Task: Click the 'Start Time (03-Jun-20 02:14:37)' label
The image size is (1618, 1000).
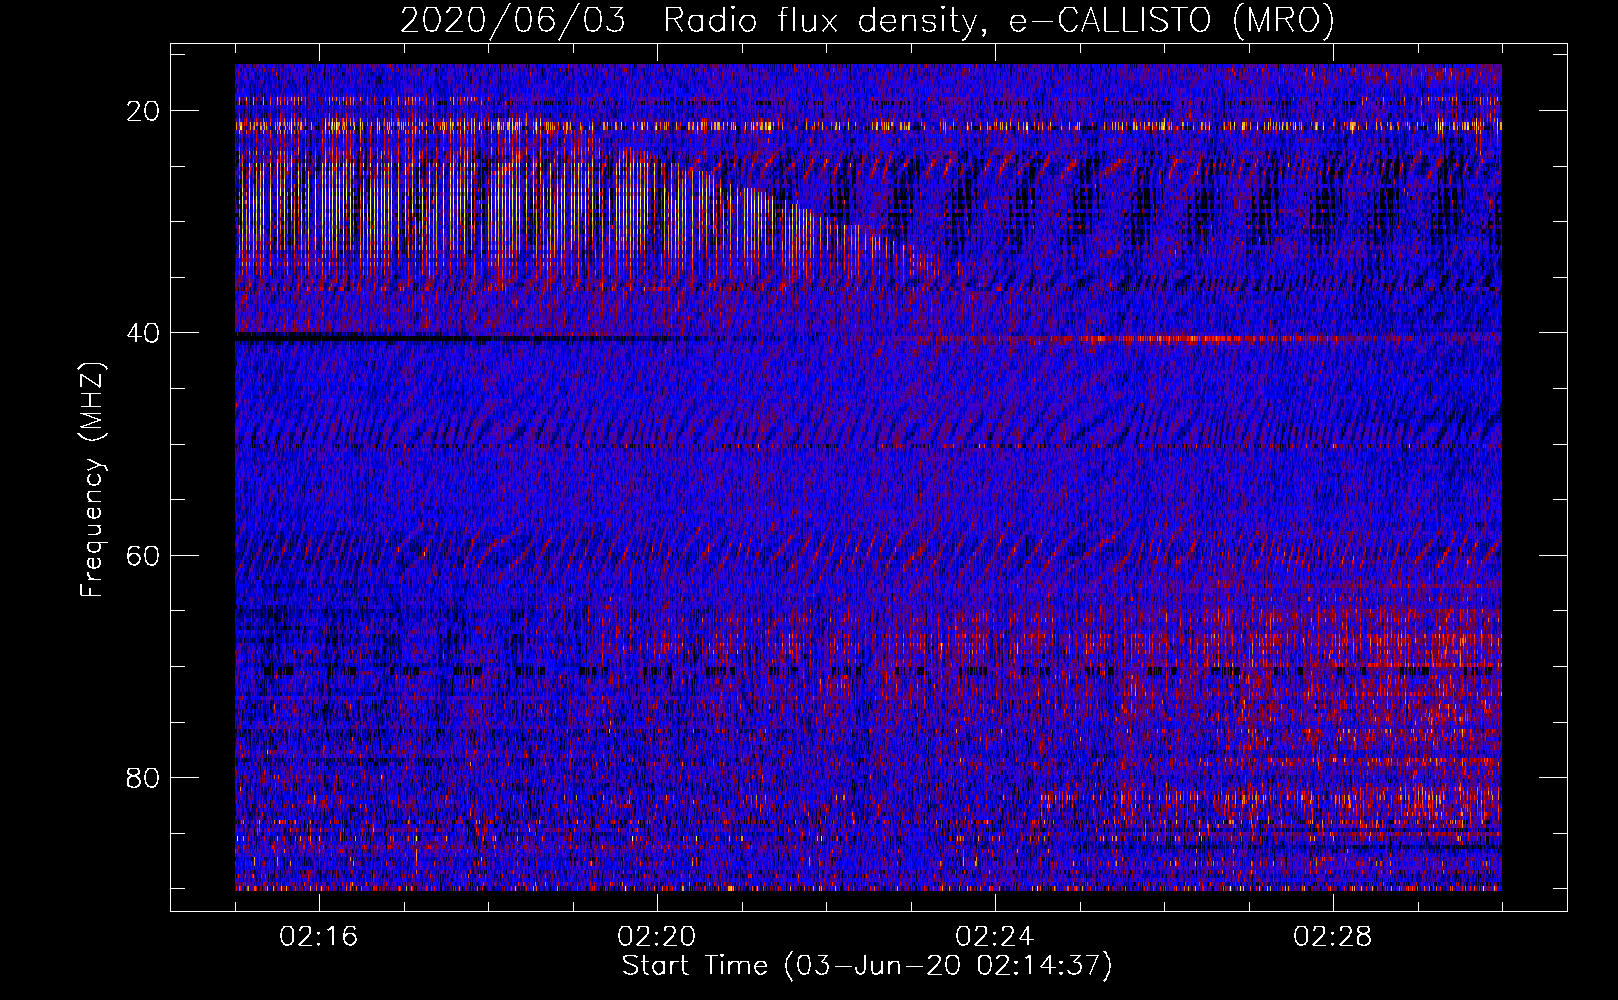Action: (x=867, y=966)
